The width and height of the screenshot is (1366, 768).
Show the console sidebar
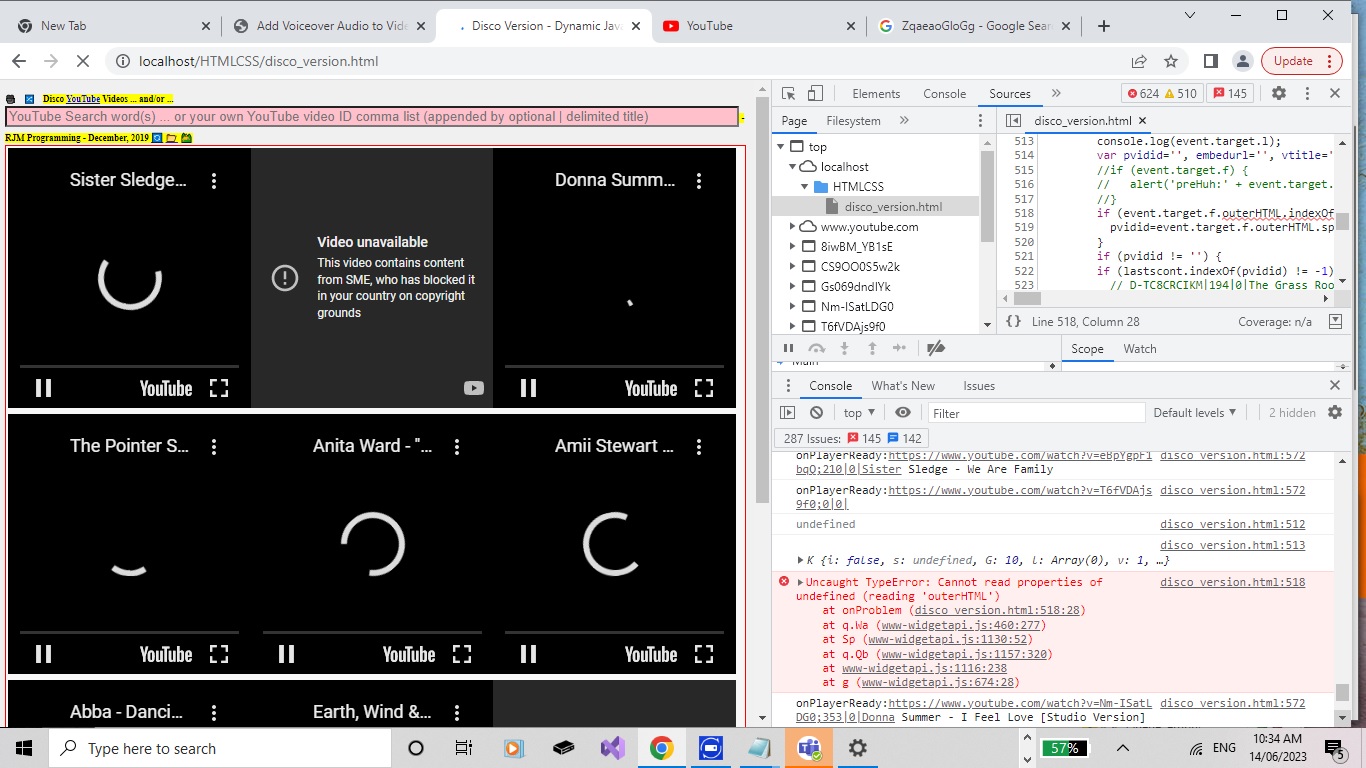787,413
